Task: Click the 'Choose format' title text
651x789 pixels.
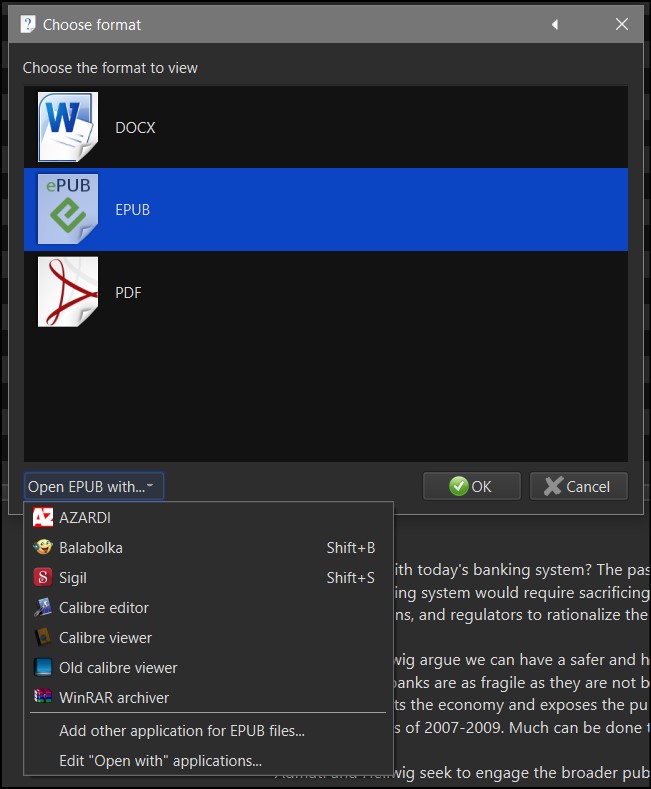Action: 92,25
